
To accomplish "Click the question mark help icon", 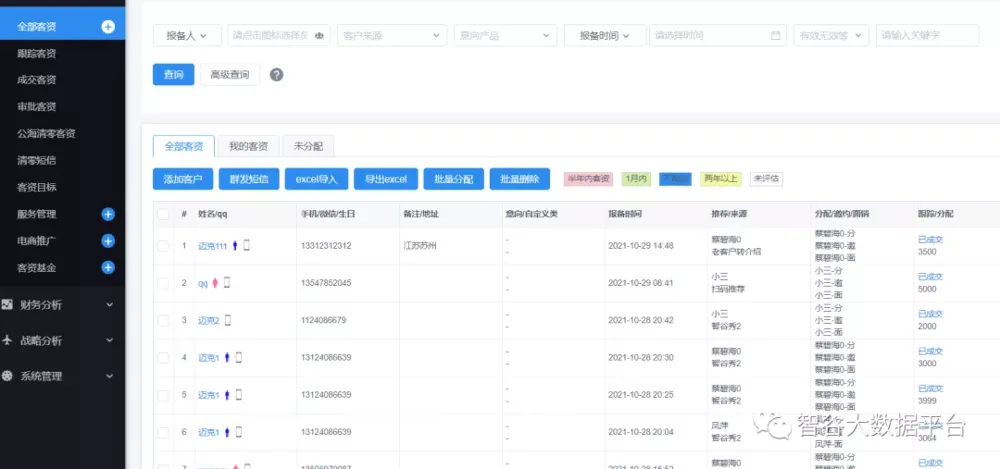I will click(276, 75).
